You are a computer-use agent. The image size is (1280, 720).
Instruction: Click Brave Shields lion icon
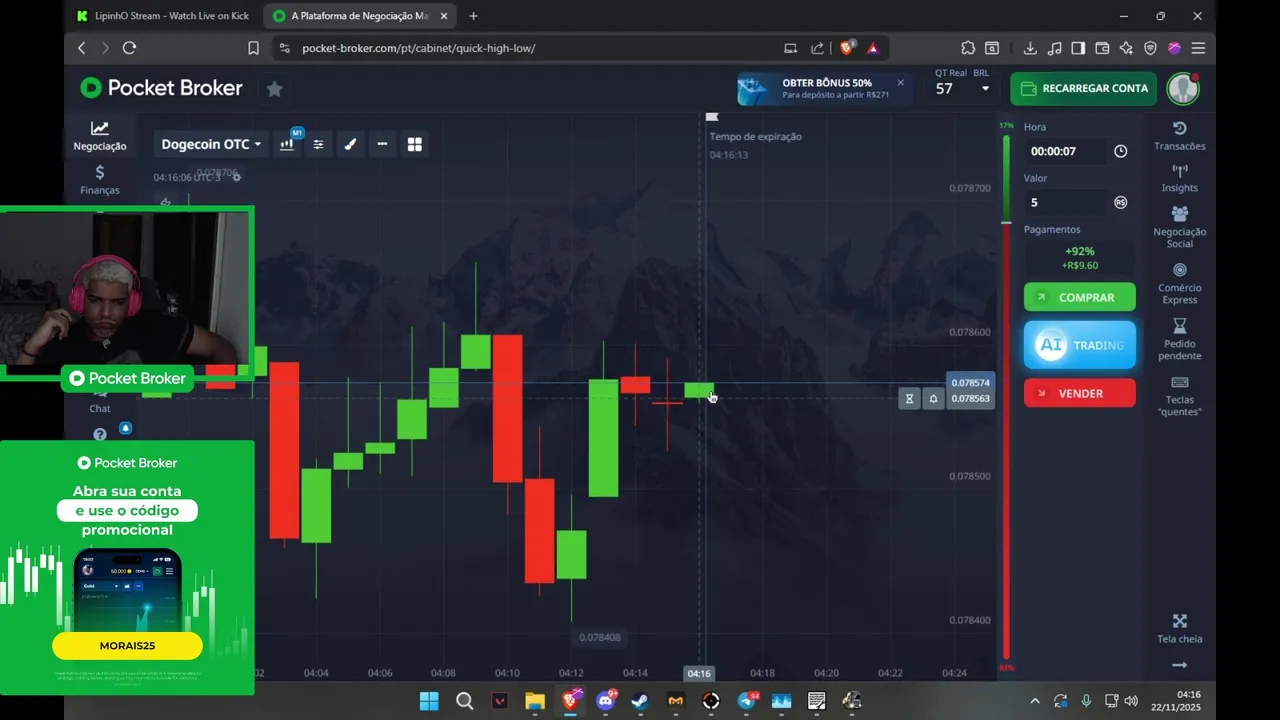pos(847,47)
